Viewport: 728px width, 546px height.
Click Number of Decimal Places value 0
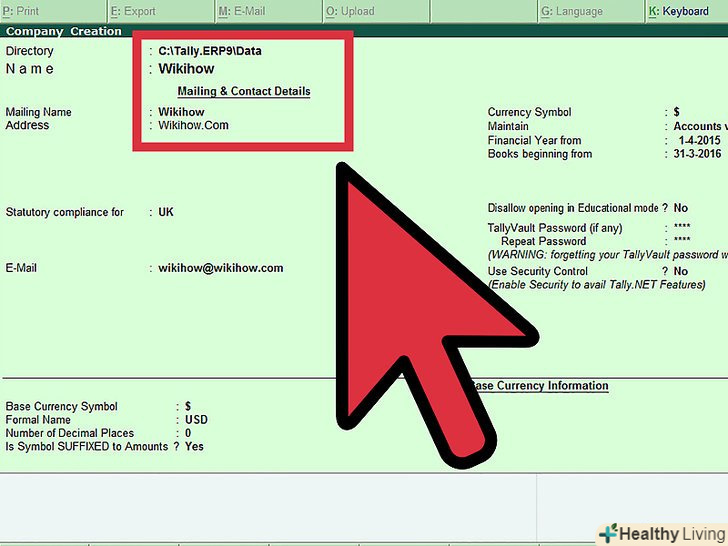188,433
